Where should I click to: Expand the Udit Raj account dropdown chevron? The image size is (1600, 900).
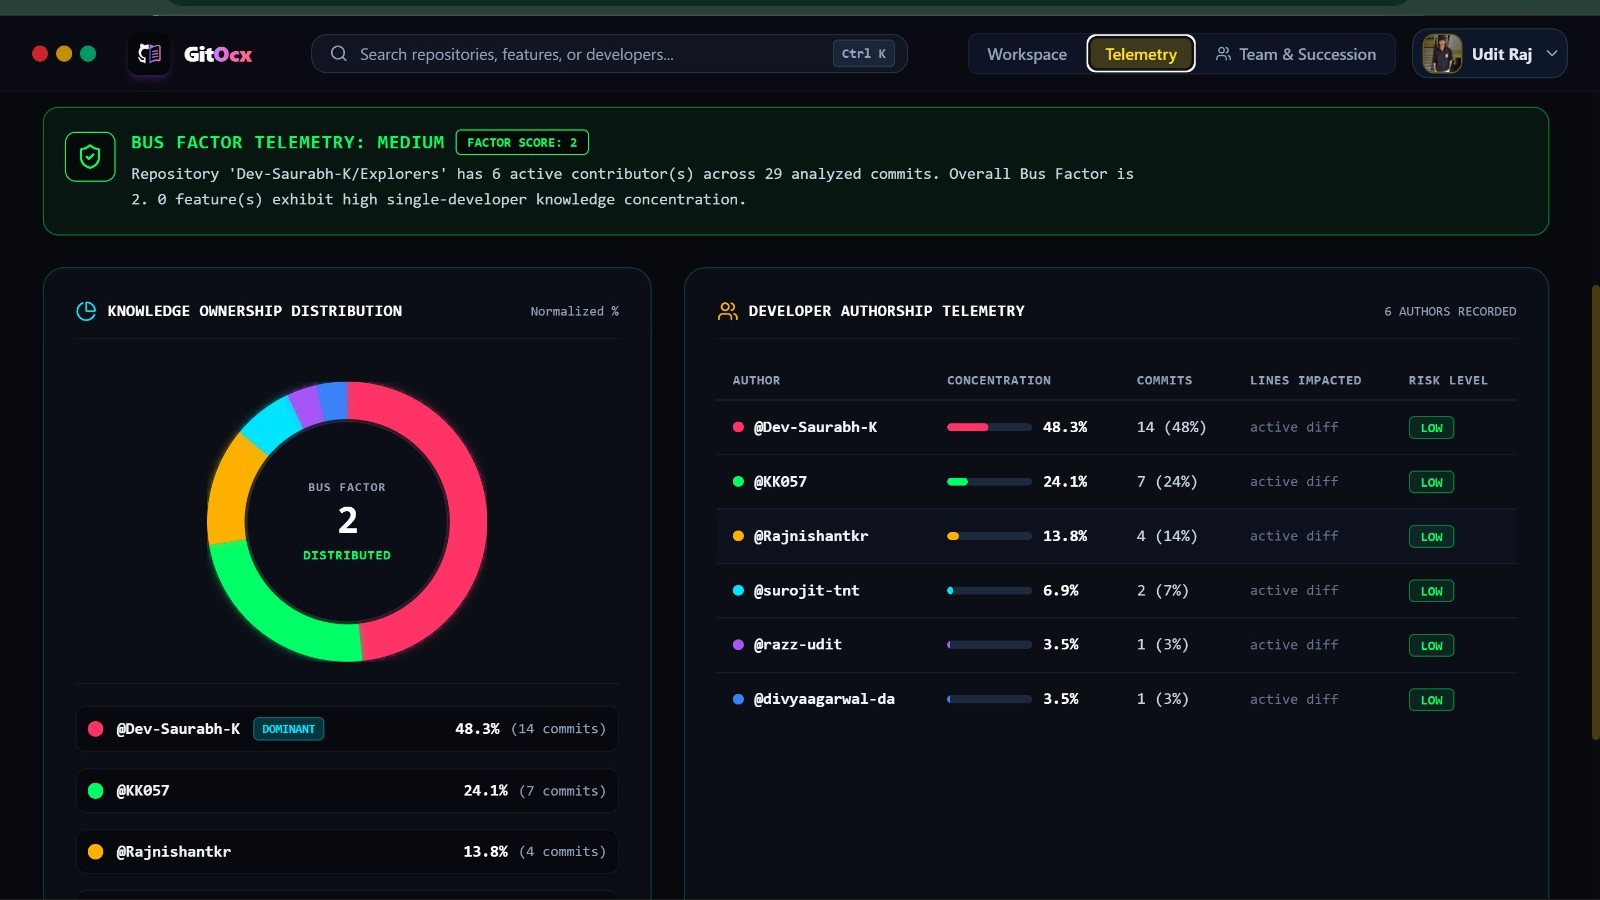pos(1552,54)
